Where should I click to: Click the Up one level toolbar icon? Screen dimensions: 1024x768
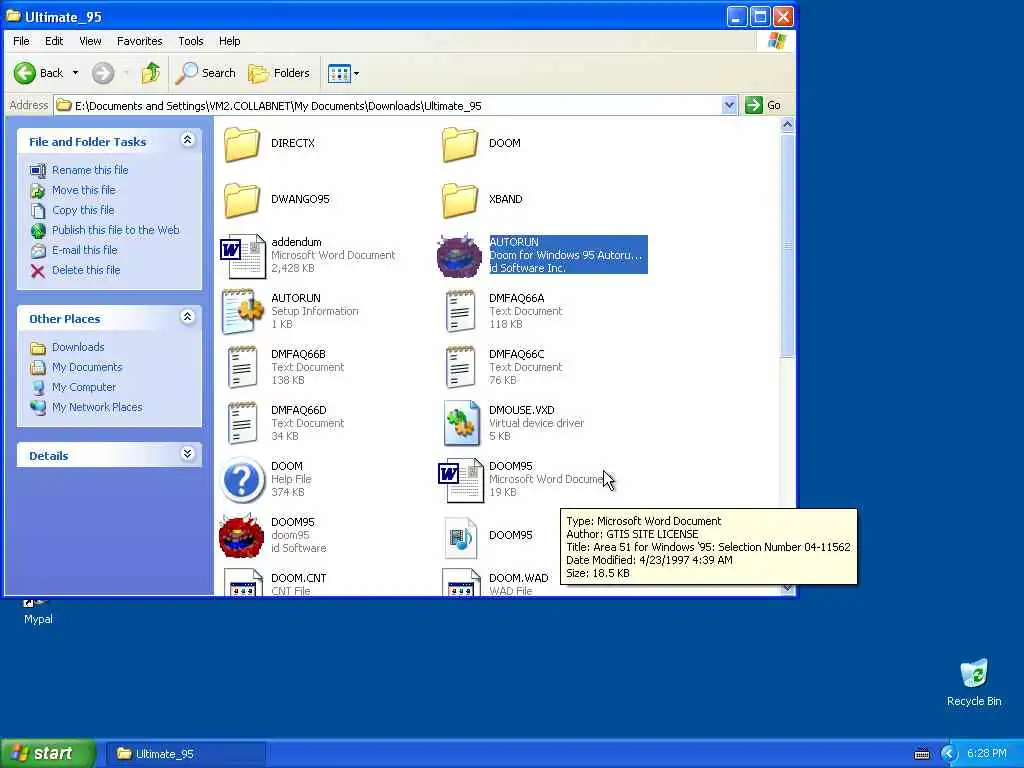click(151, 73)
